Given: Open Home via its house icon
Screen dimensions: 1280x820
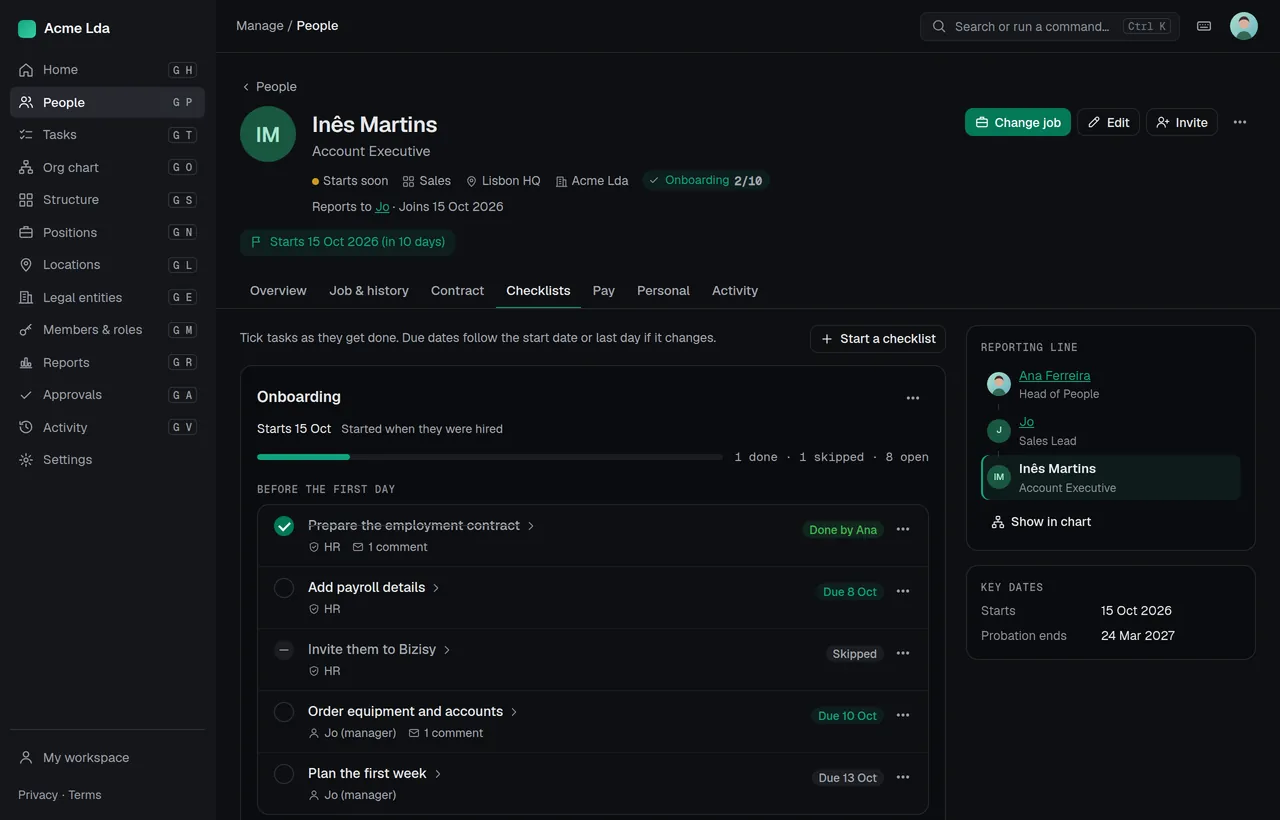Looking at the screenshot, I should 26,70.
